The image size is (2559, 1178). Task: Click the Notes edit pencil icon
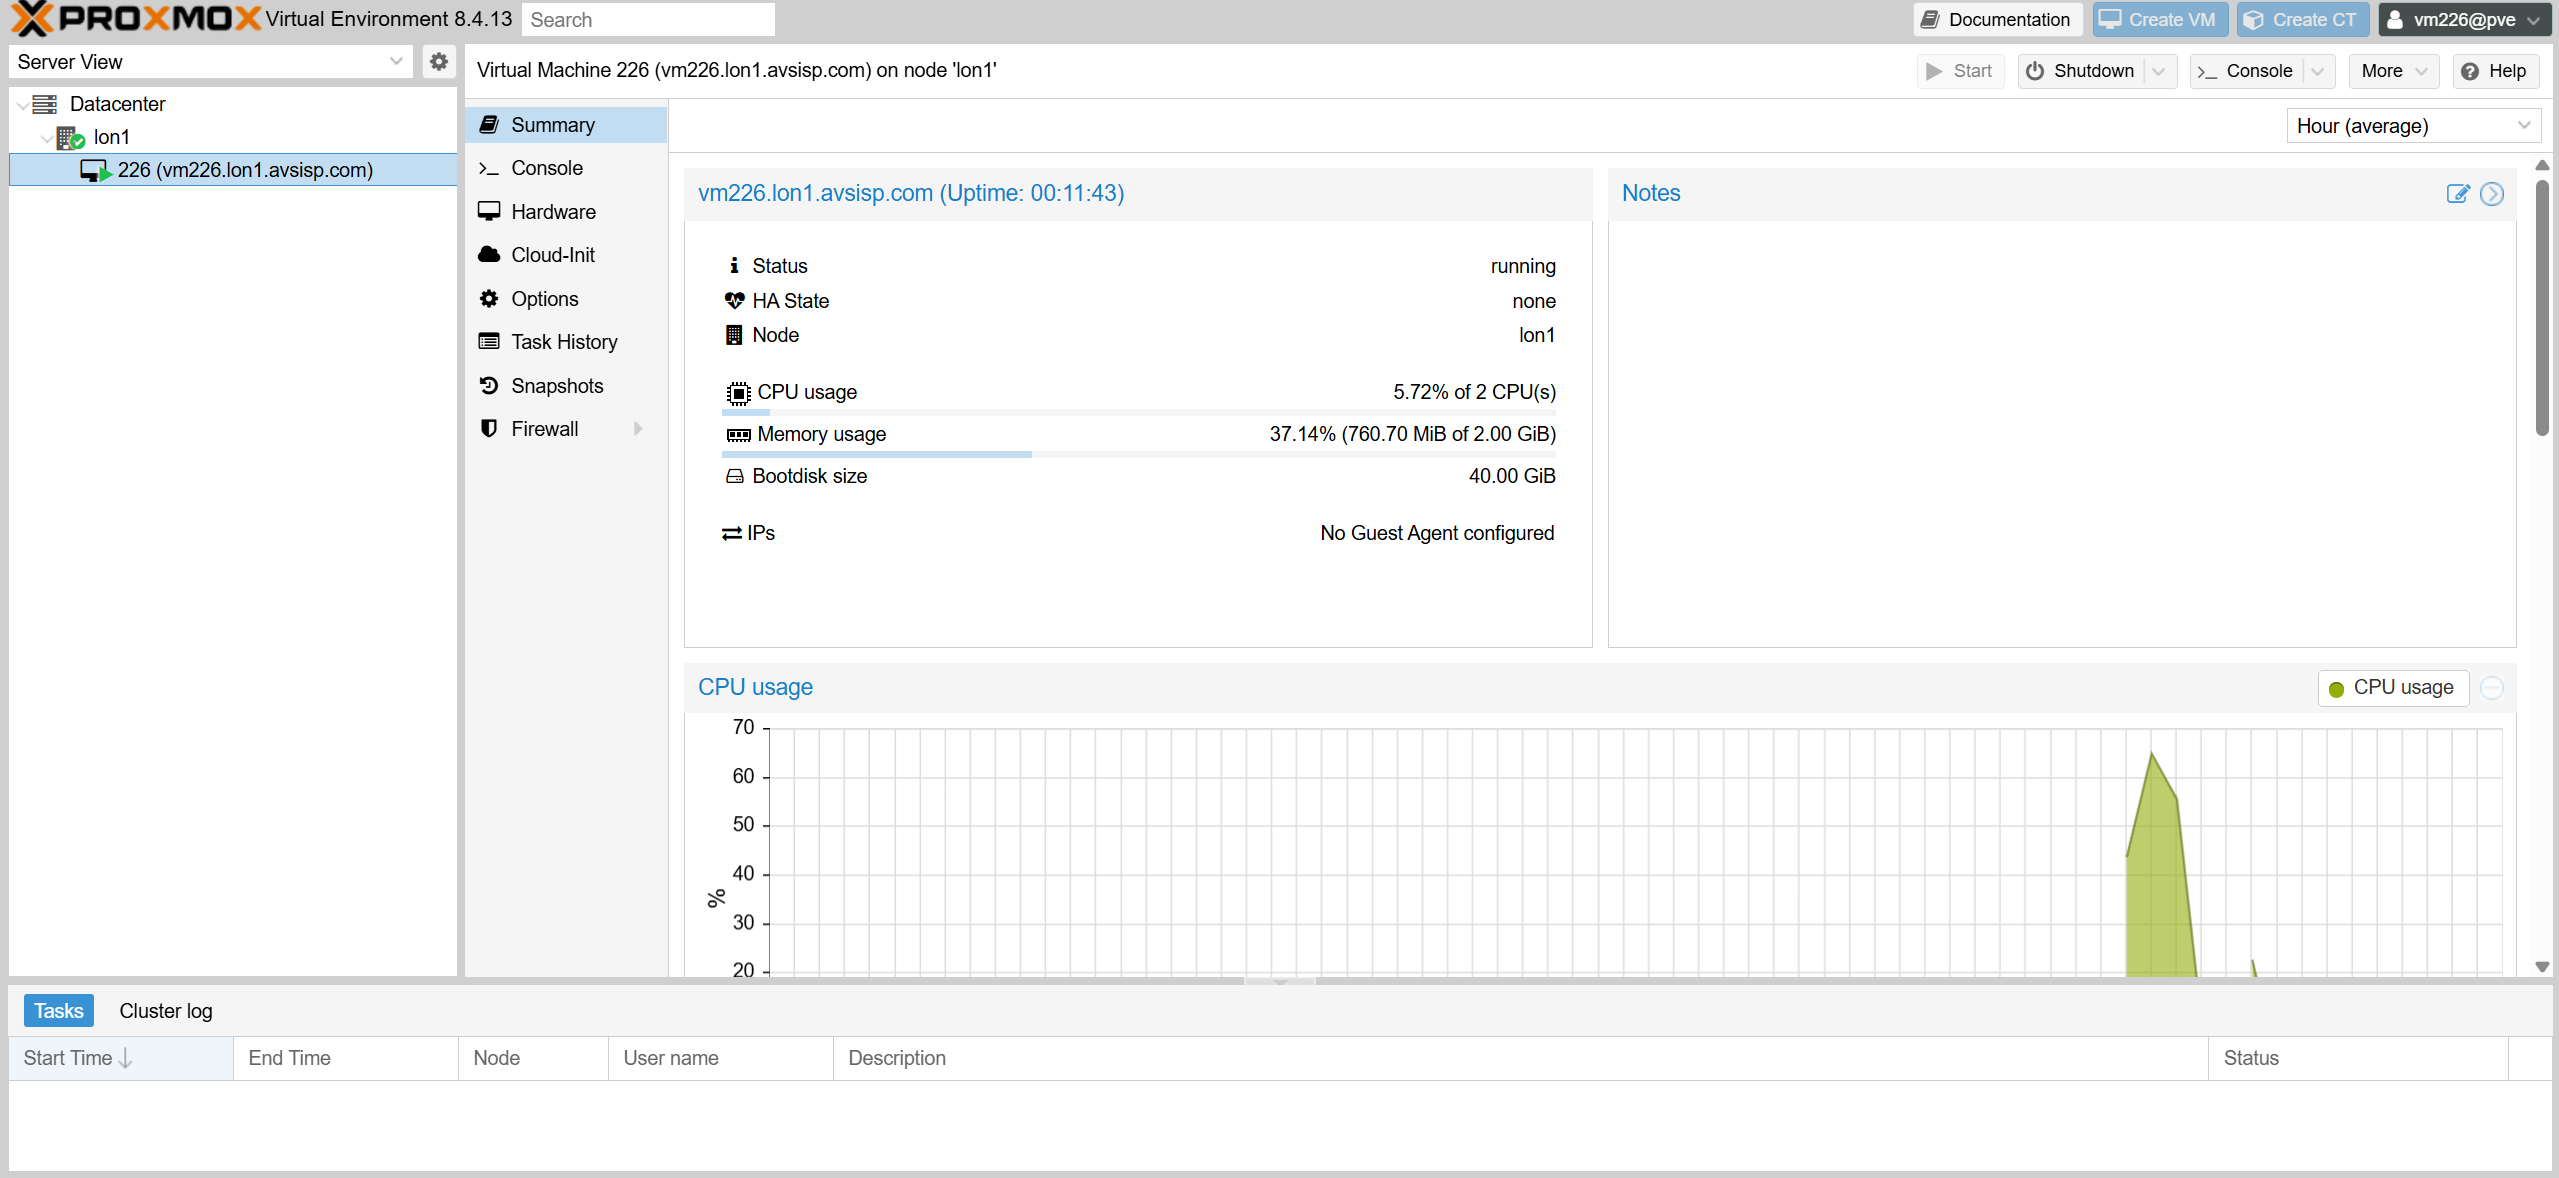(2457, 194)
